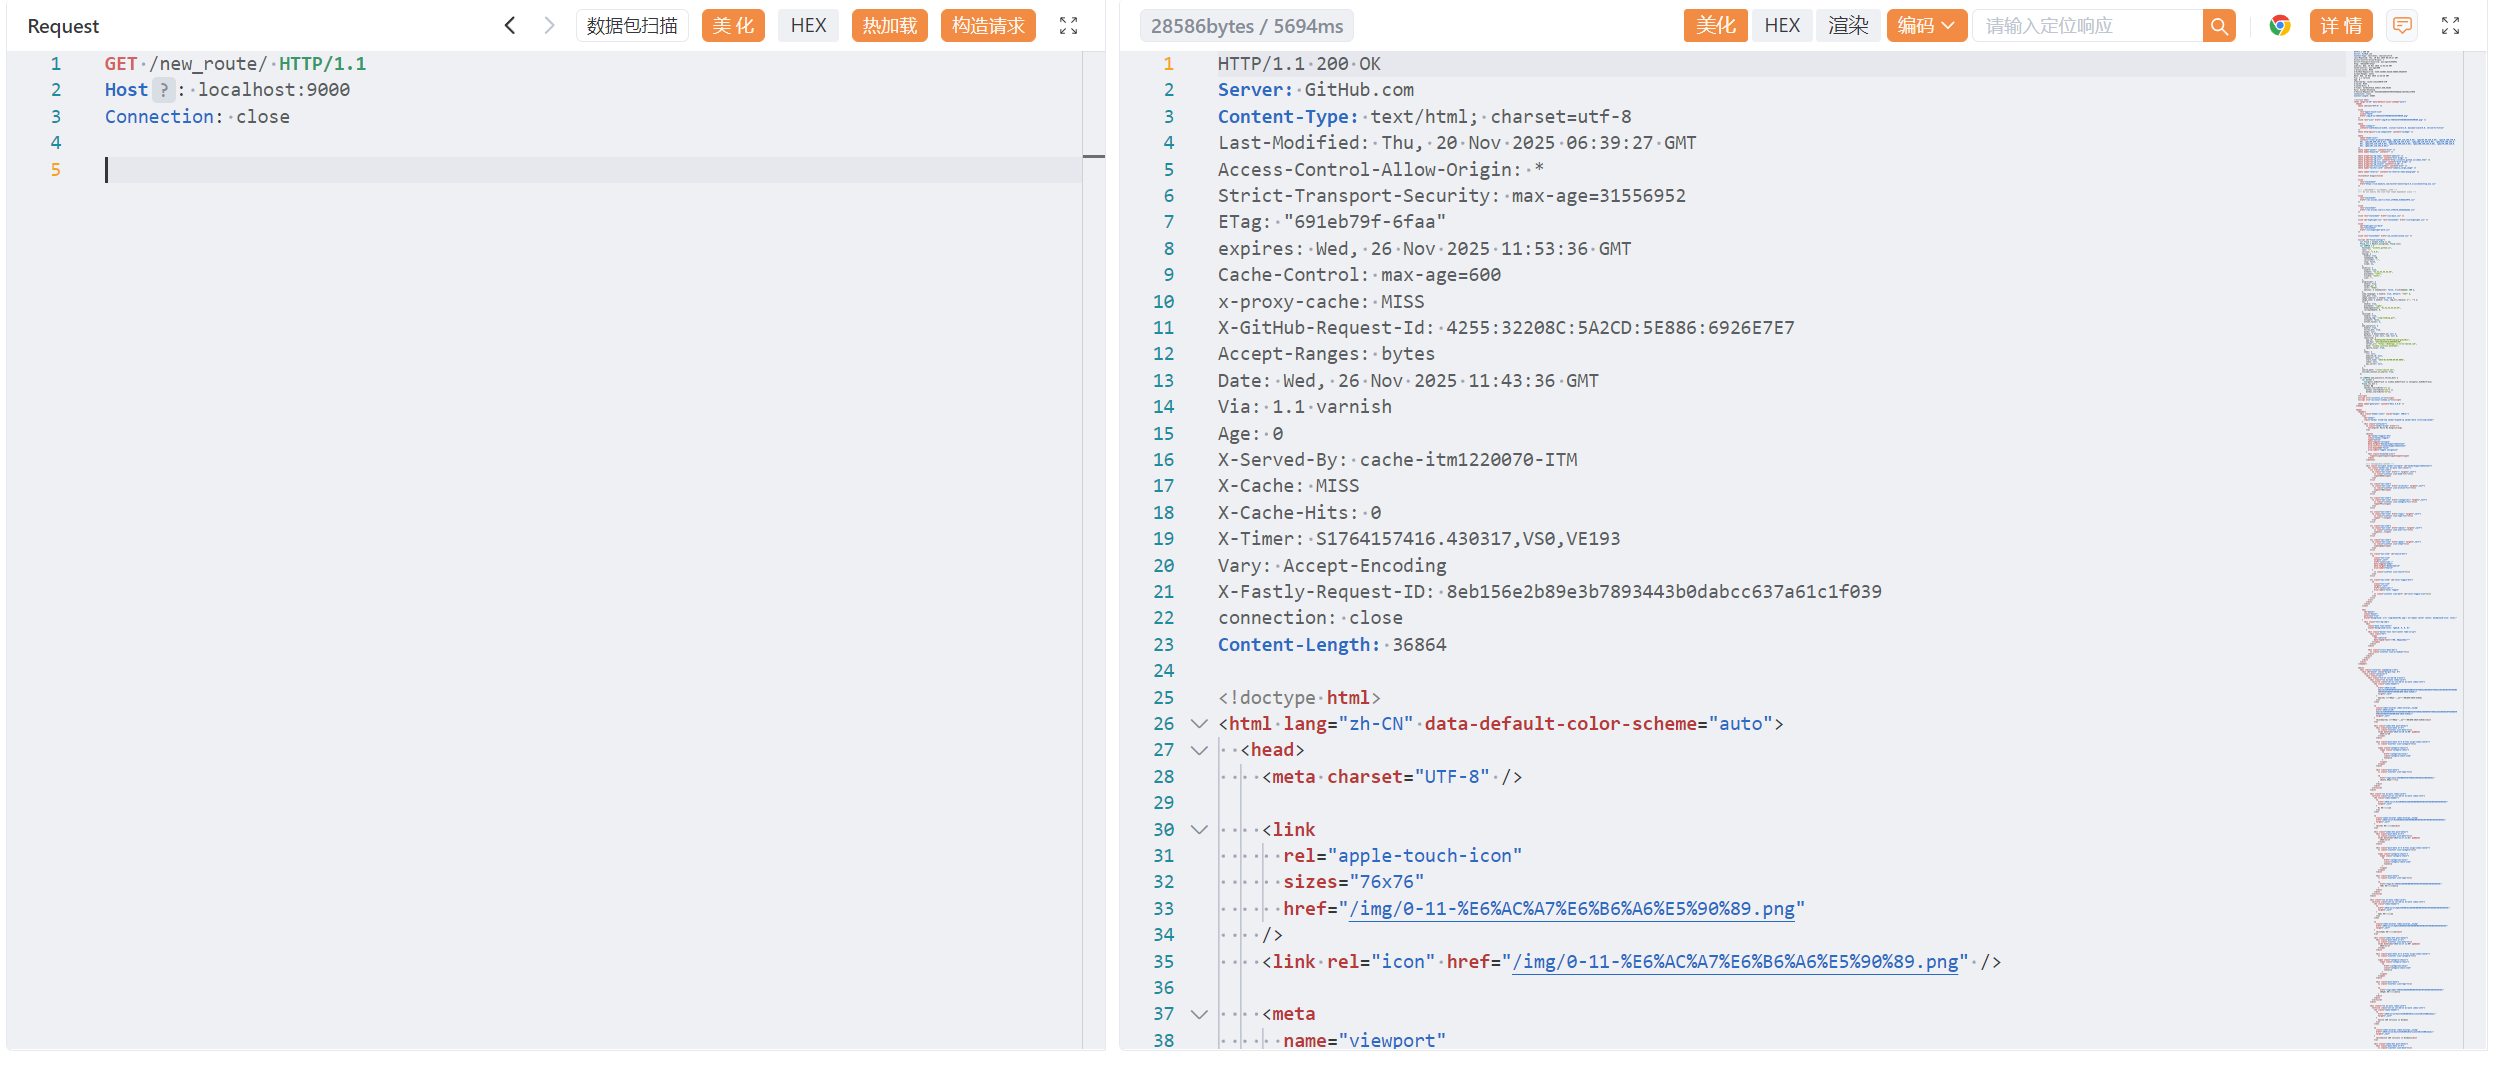Collapse the html tag on line 26
2503x1066 pixels.
[x=1199, y=724]
